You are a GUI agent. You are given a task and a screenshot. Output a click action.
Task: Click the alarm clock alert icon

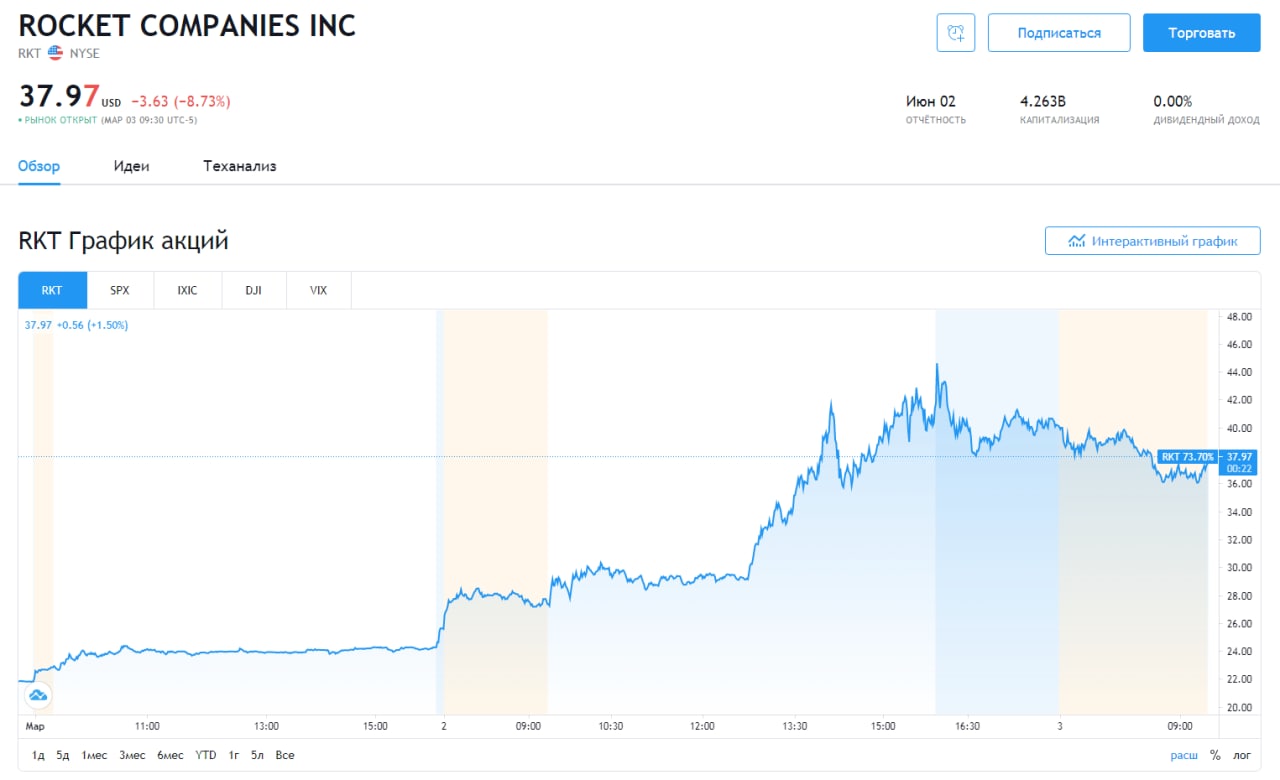click(x=955, y=32)
